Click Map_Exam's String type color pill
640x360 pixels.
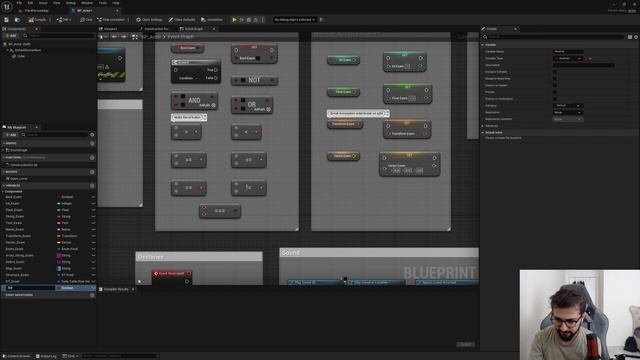point(59,269)
